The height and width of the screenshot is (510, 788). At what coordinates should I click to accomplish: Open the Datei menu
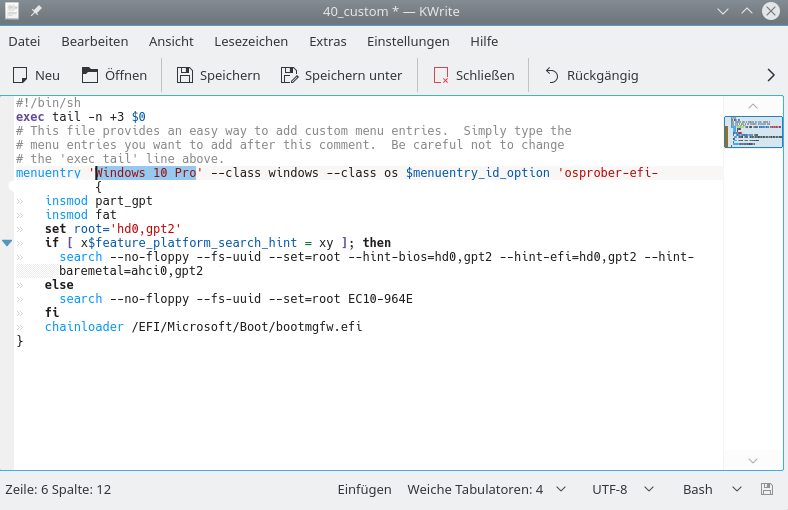[24, 41]
